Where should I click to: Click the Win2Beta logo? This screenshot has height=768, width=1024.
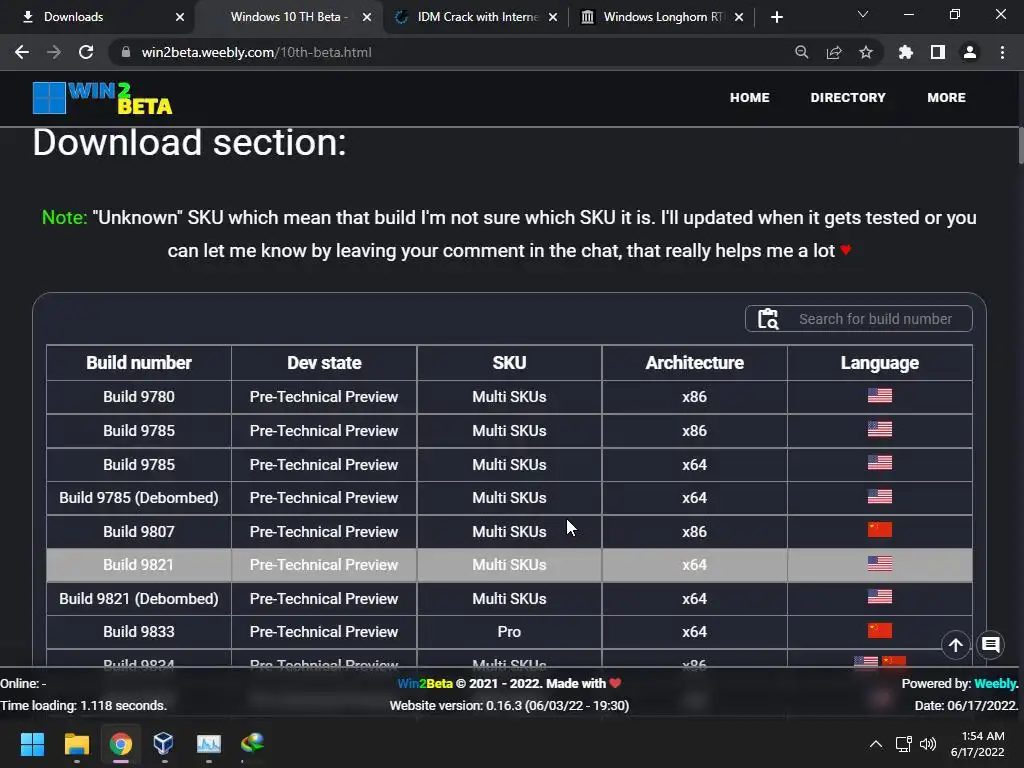pos(103,99)
